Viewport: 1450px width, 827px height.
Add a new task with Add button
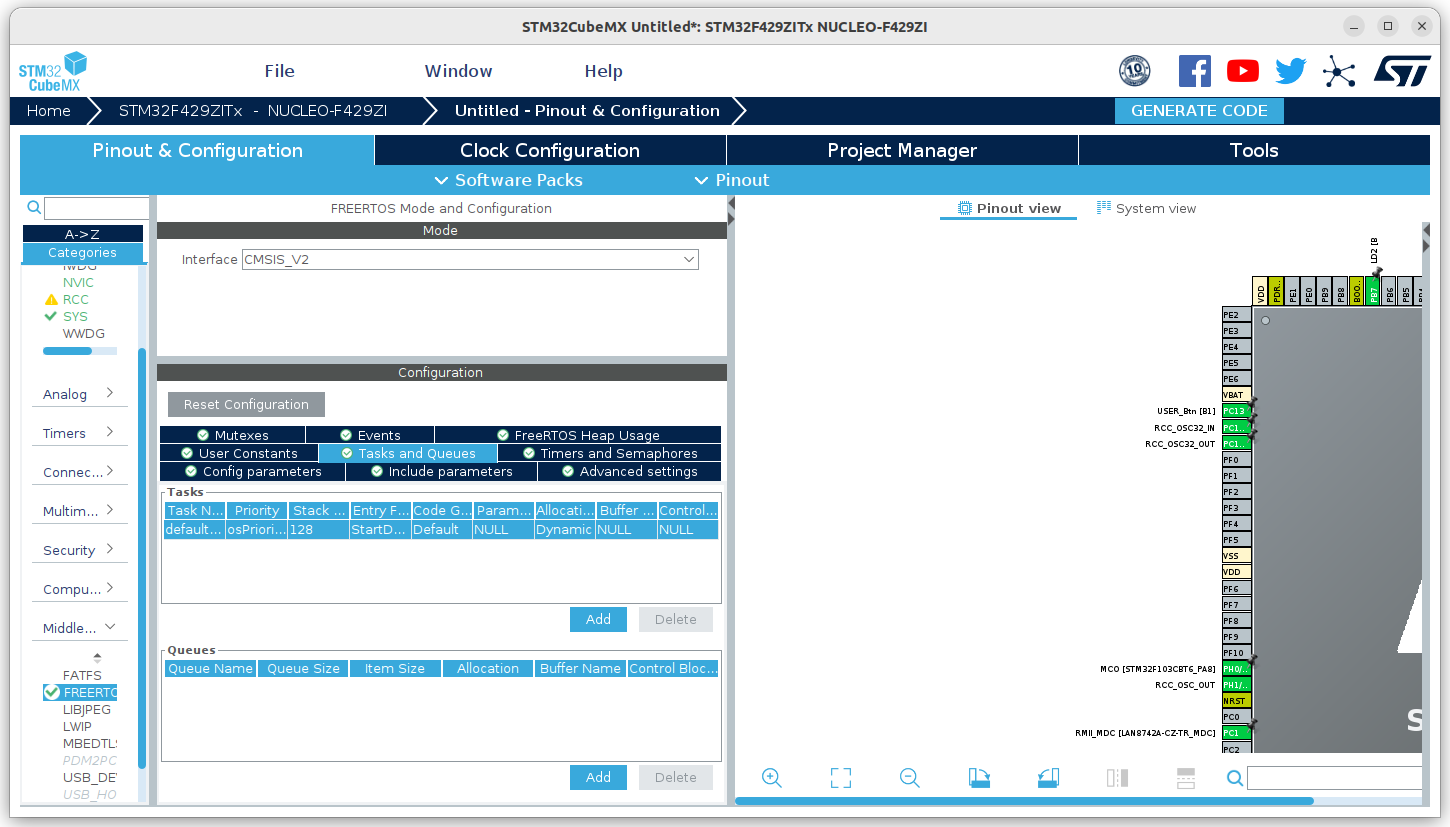pos(598,619)
